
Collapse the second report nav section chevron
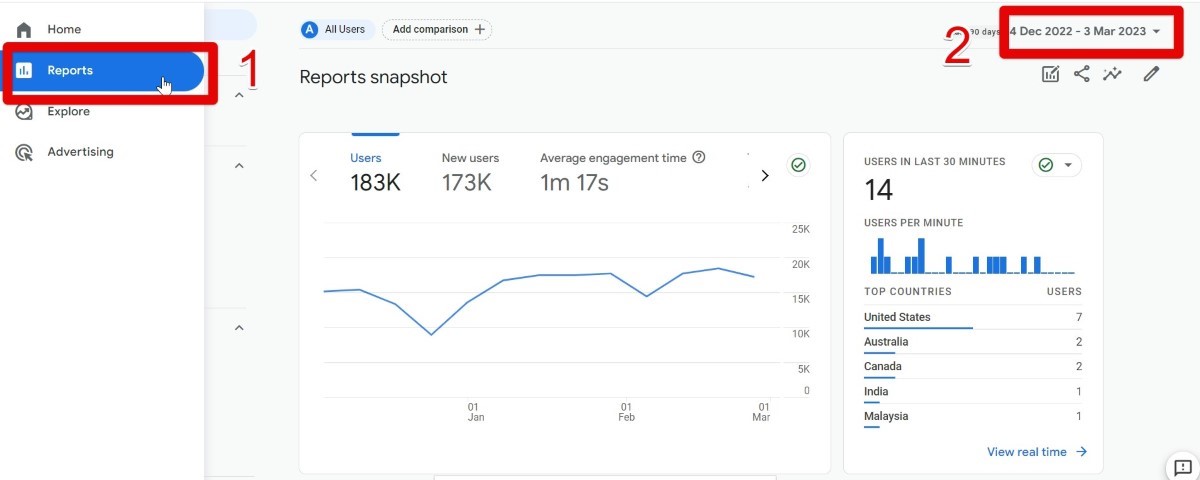coord(239,165)
